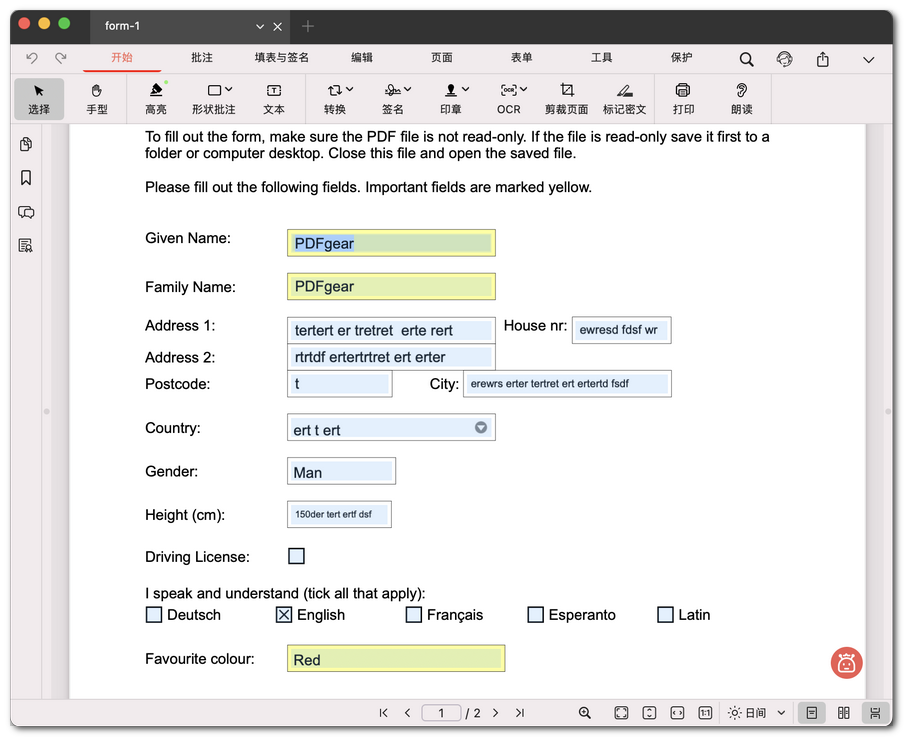Click the Crop Page tool (剪裁页面)
Viewport: 904px width, 737px height.
coord(566,98)
